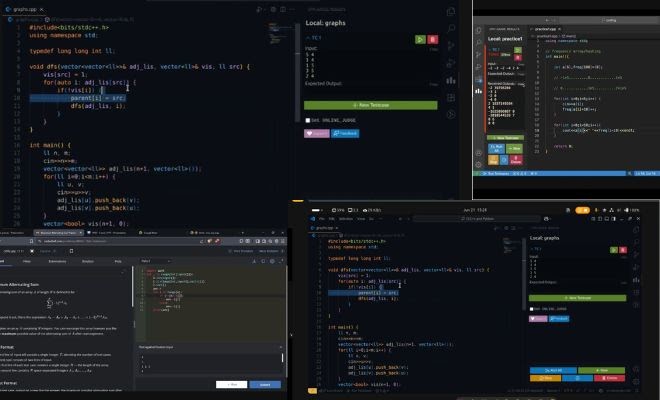Enable the Set ONLINE_JUDGE checkbox
The height and width of the screenshot is (400, 660).
pos(308,119)
